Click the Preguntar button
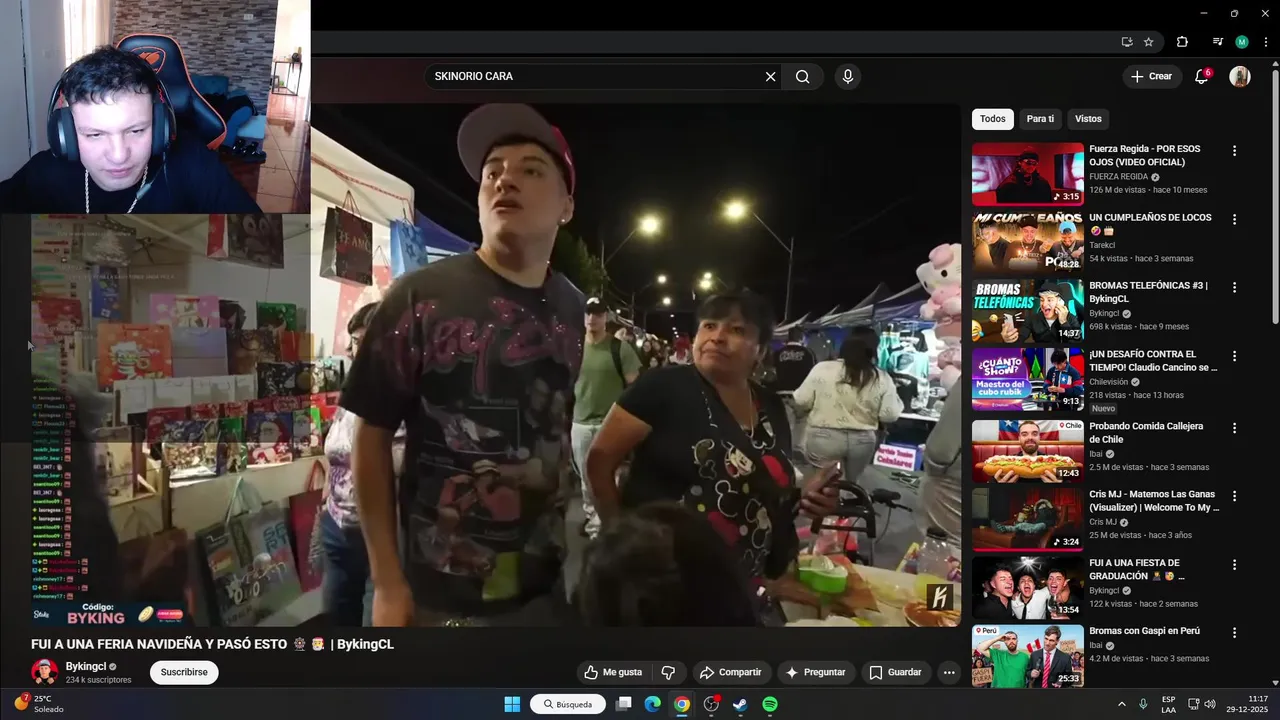This screenshot has height=720, width=1280. pyautogui.click(x=816, y=672)
